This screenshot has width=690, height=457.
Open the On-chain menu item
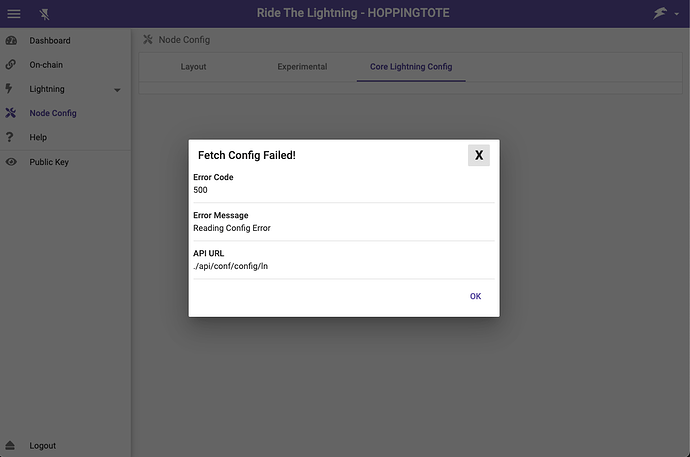pos(46,65)
